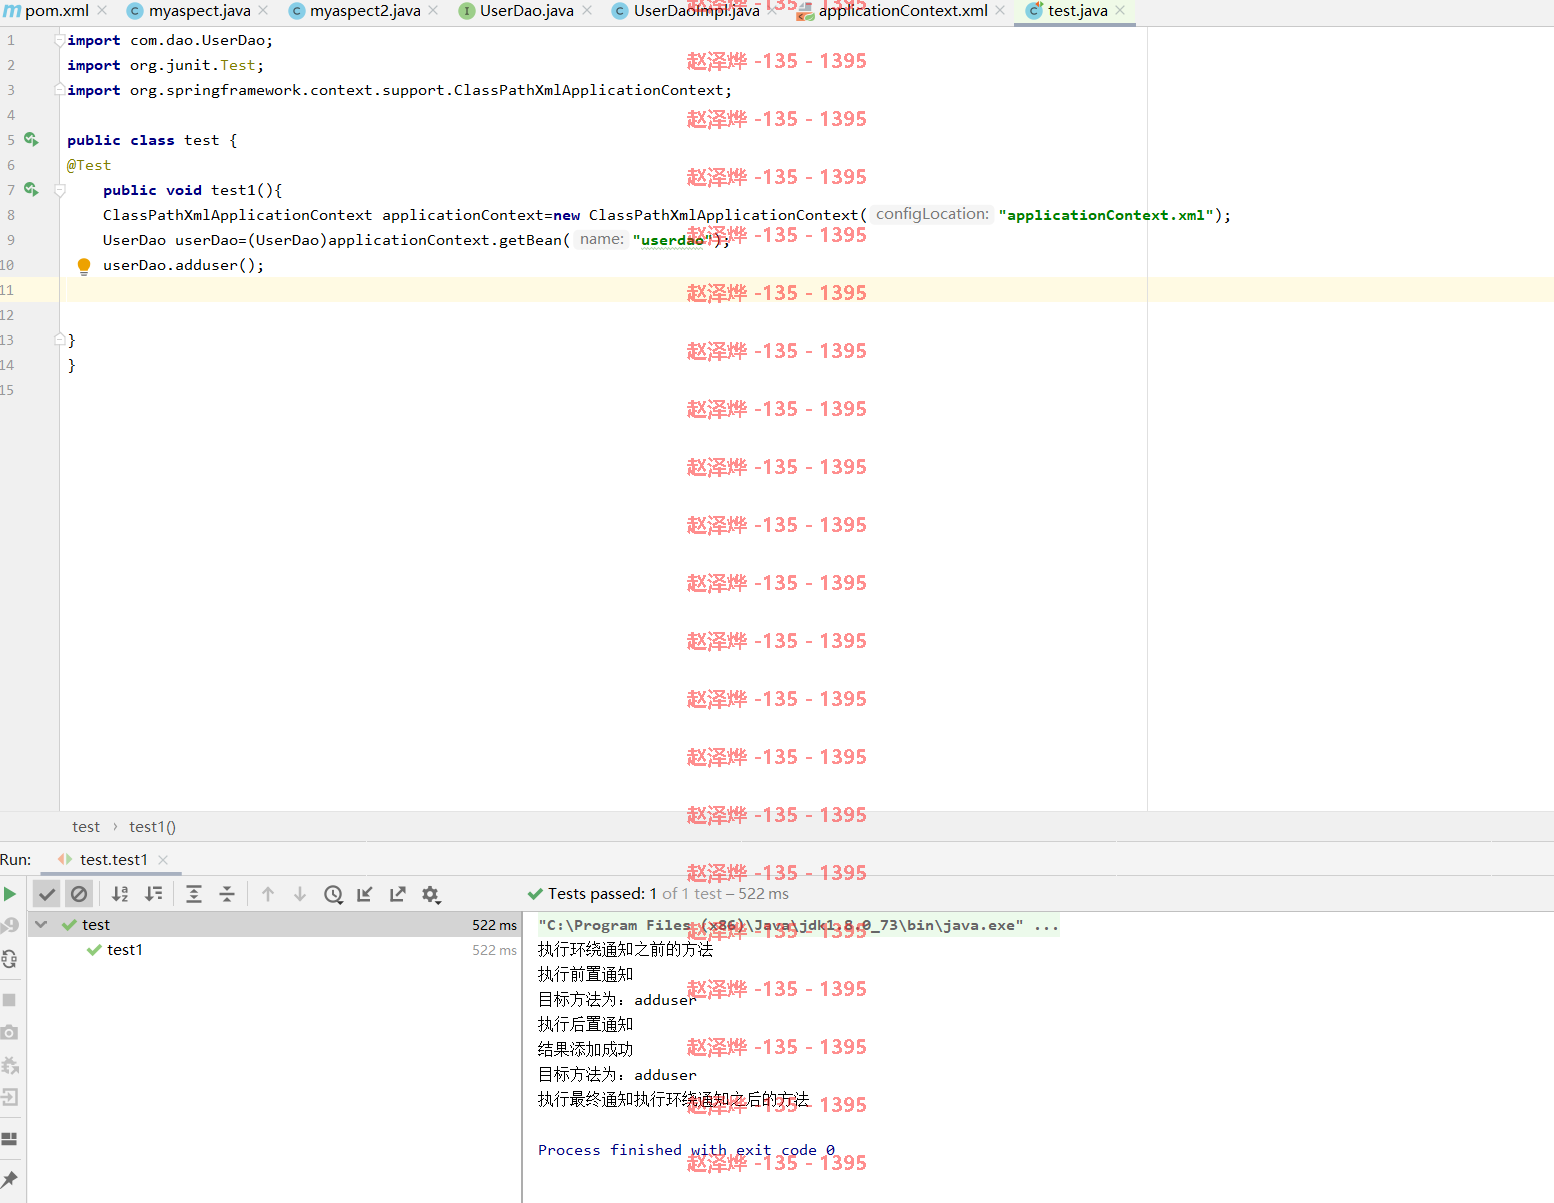Click Rerun Failed Tests icon
Image resolution: width=1554 pixels, height=1203 pixels.
click(x=10, y=926)
